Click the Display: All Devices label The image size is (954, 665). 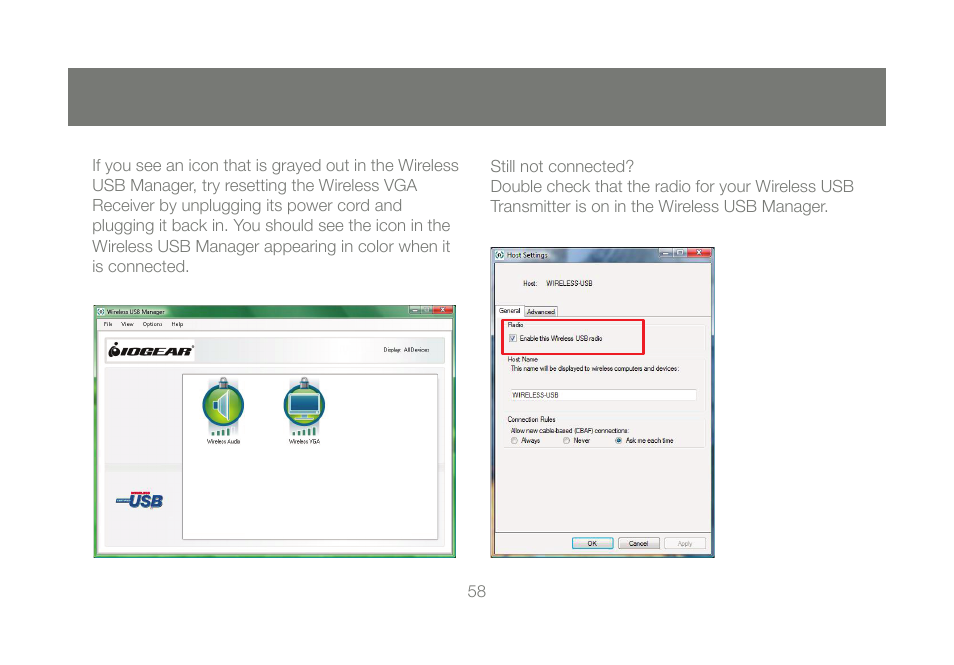(x=406, y=350)
